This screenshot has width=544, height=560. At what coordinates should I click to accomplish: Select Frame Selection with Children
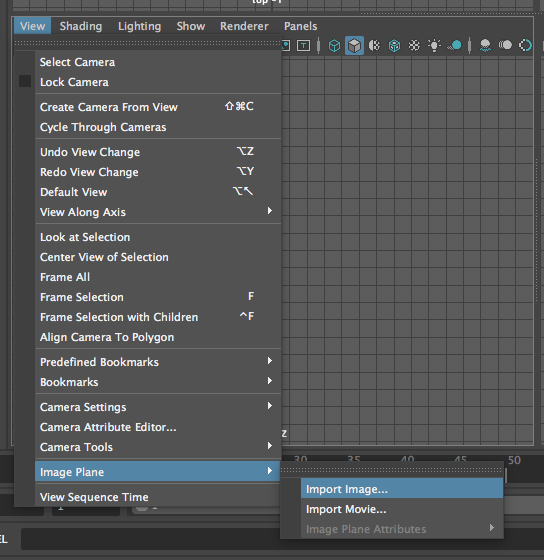(158, 317)
